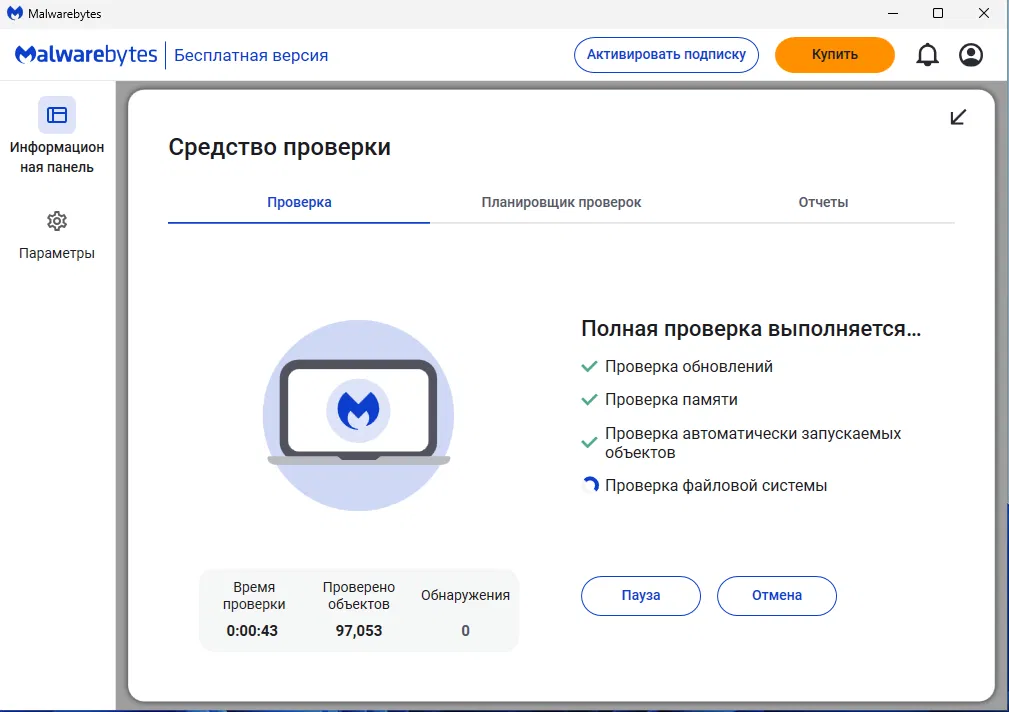Click the Бесплатная версия label
This screenshot has width=1009, height=712.
(251, 55)
